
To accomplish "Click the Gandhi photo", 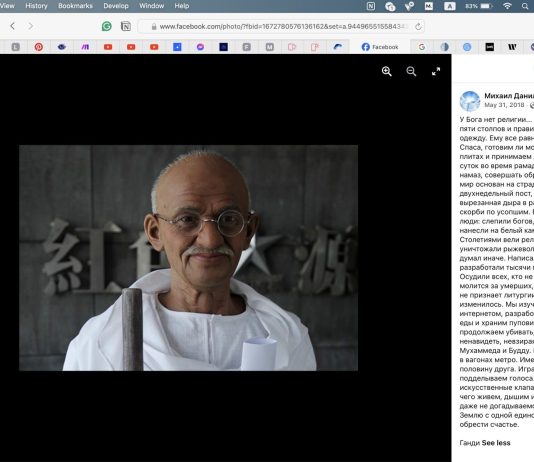I will (188, 258).
